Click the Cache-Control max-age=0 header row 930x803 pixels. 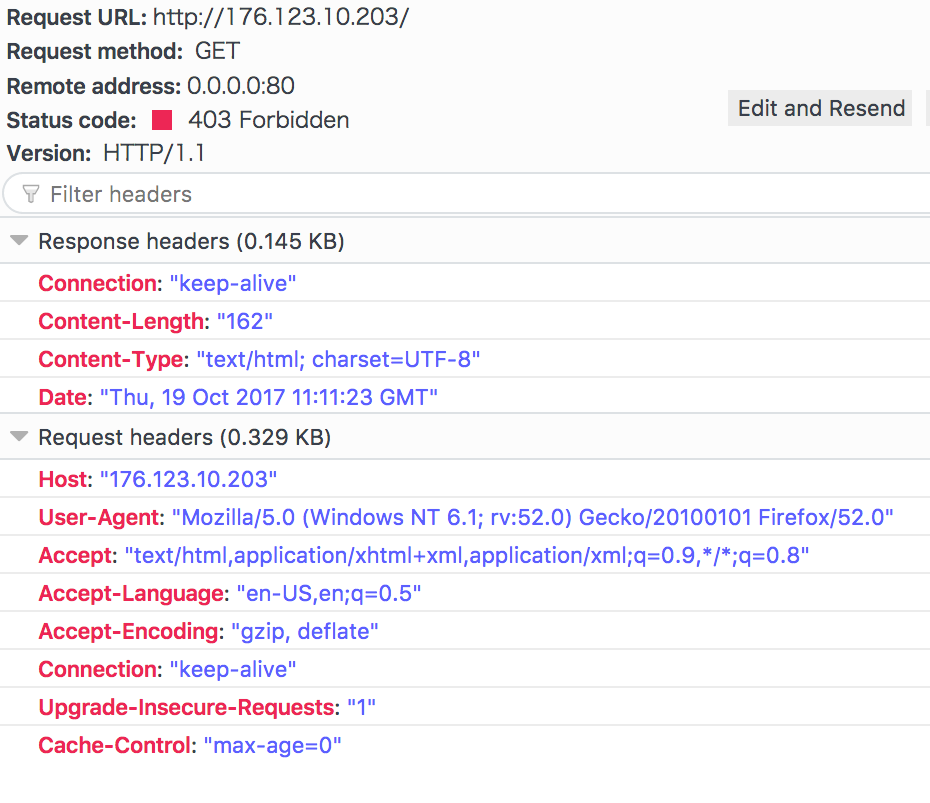465,744
